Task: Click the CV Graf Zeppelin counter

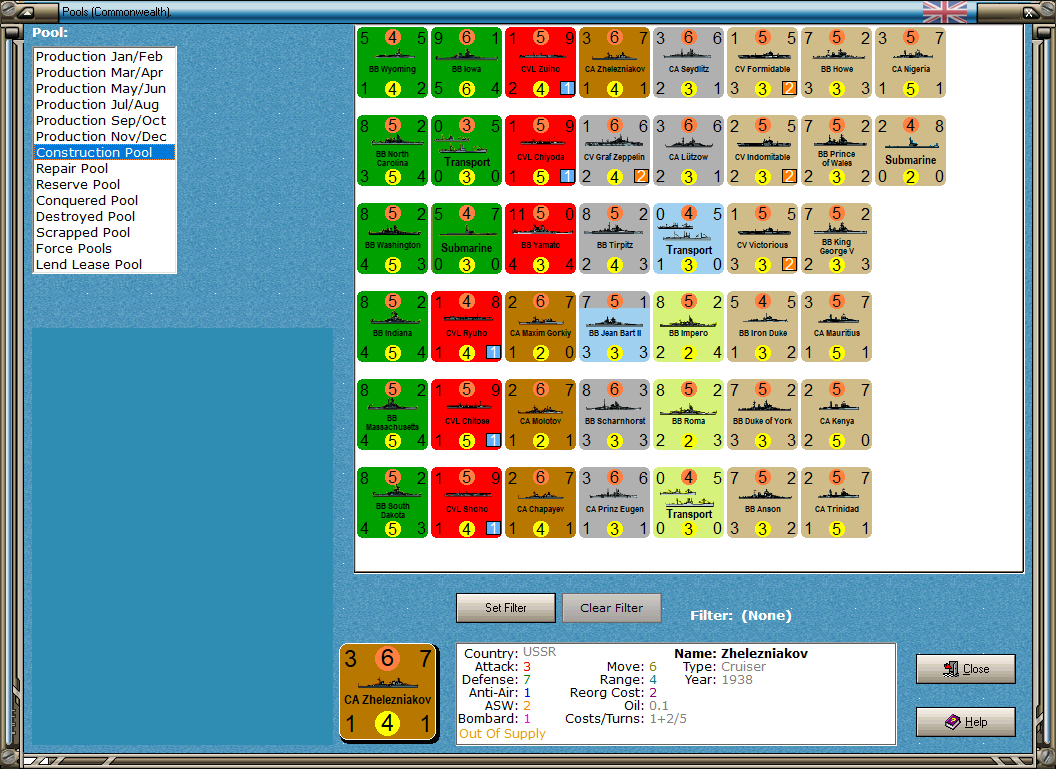Action: tap(615, 151)
